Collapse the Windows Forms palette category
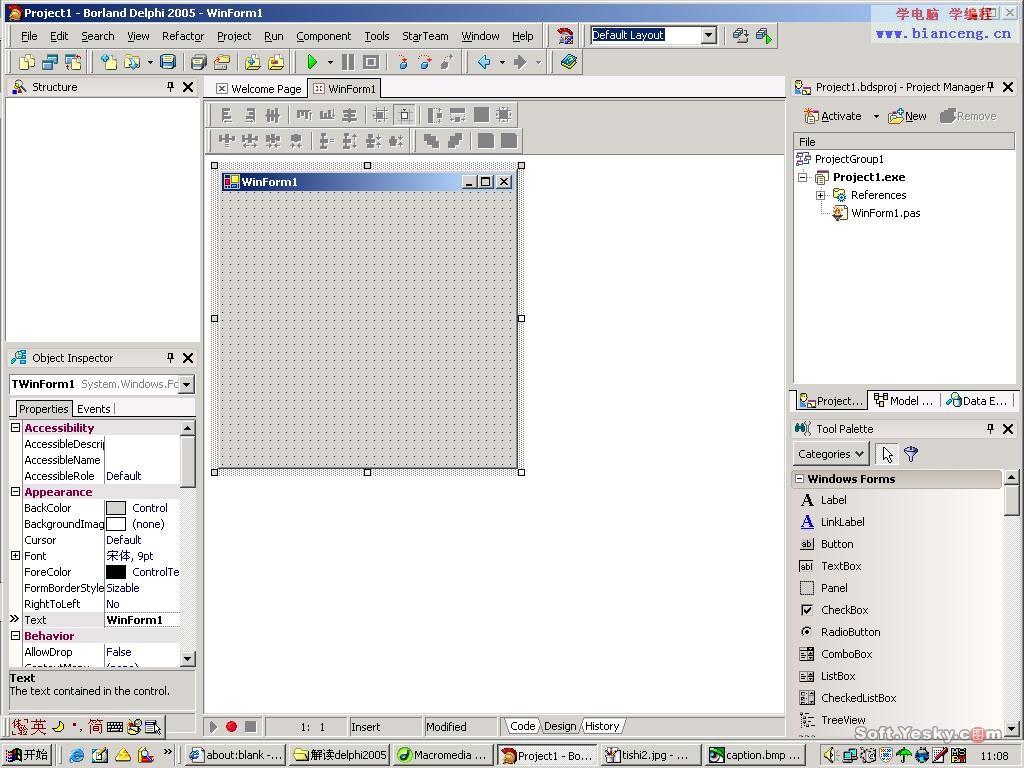The width and height of the screenshot is (1024, 768). pos(799,479)
